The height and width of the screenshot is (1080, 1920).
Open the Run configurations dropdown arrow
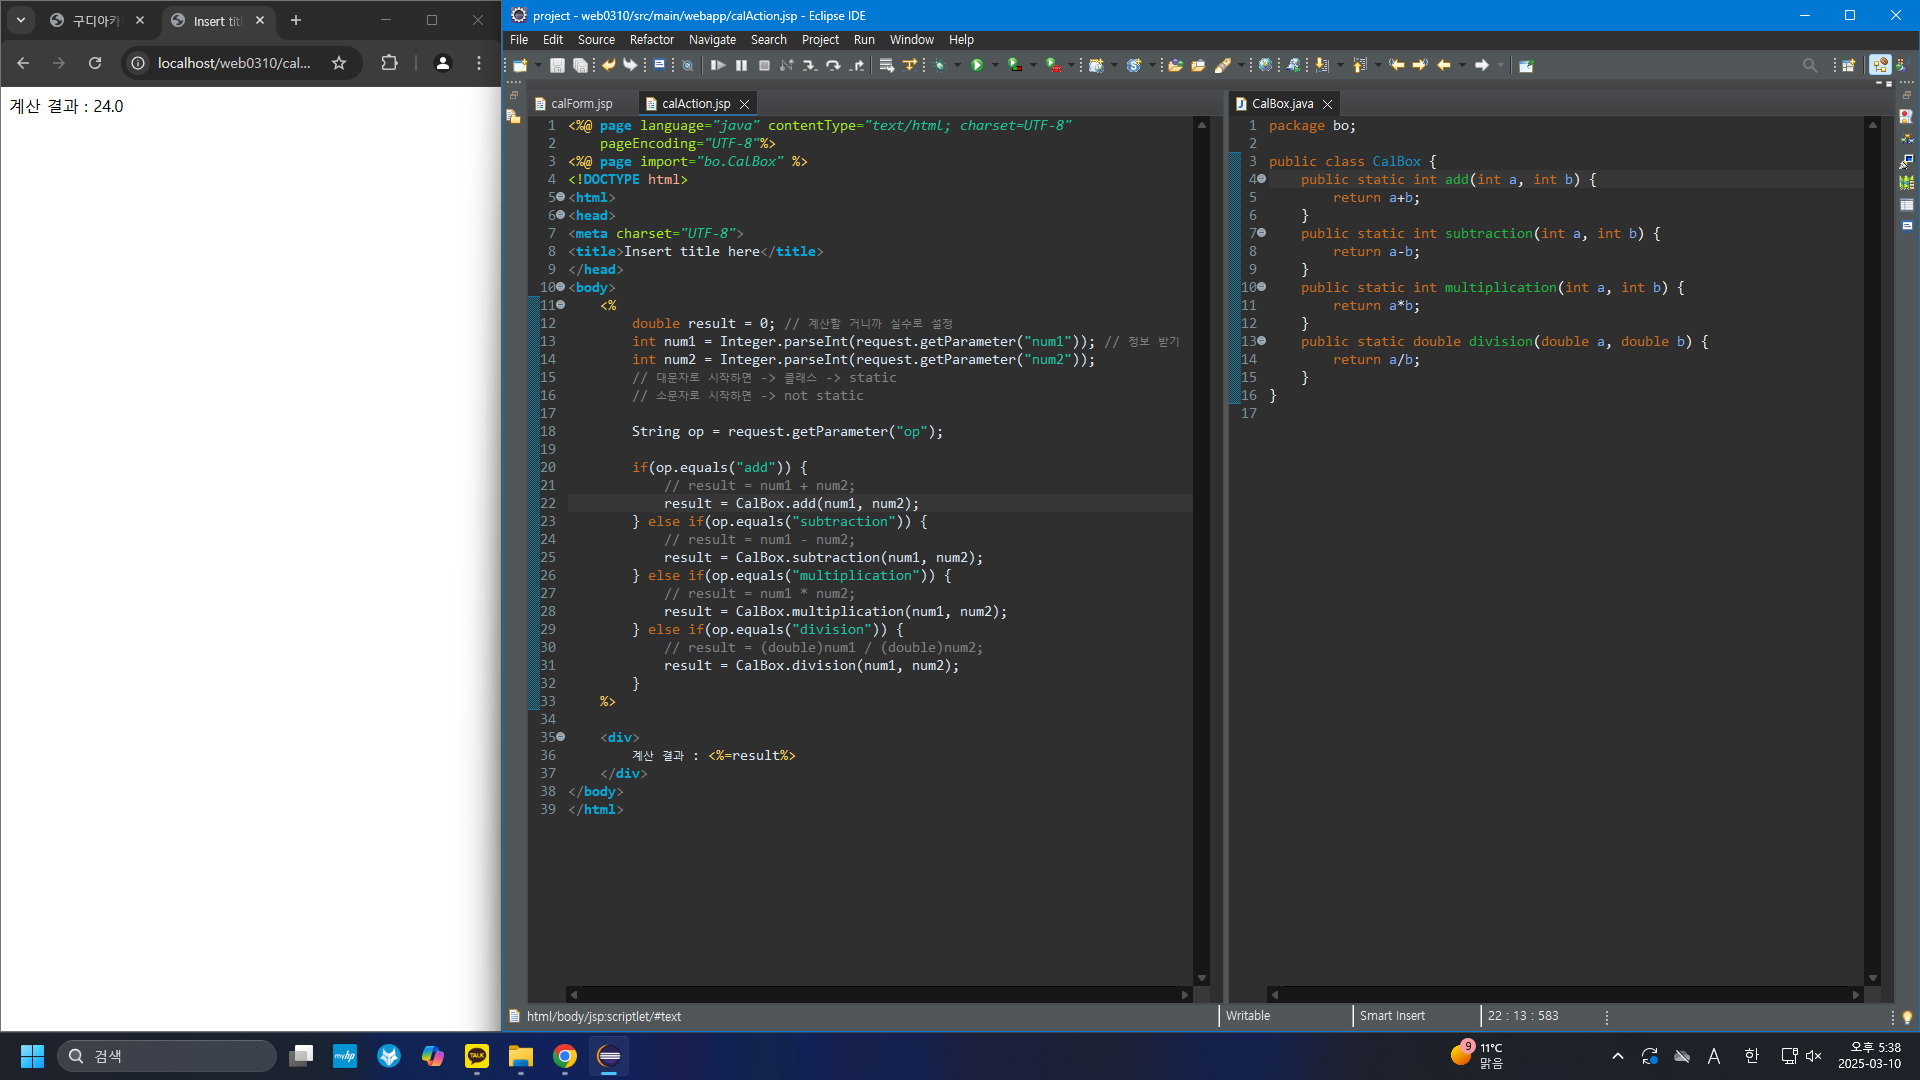tap(995, 66)
